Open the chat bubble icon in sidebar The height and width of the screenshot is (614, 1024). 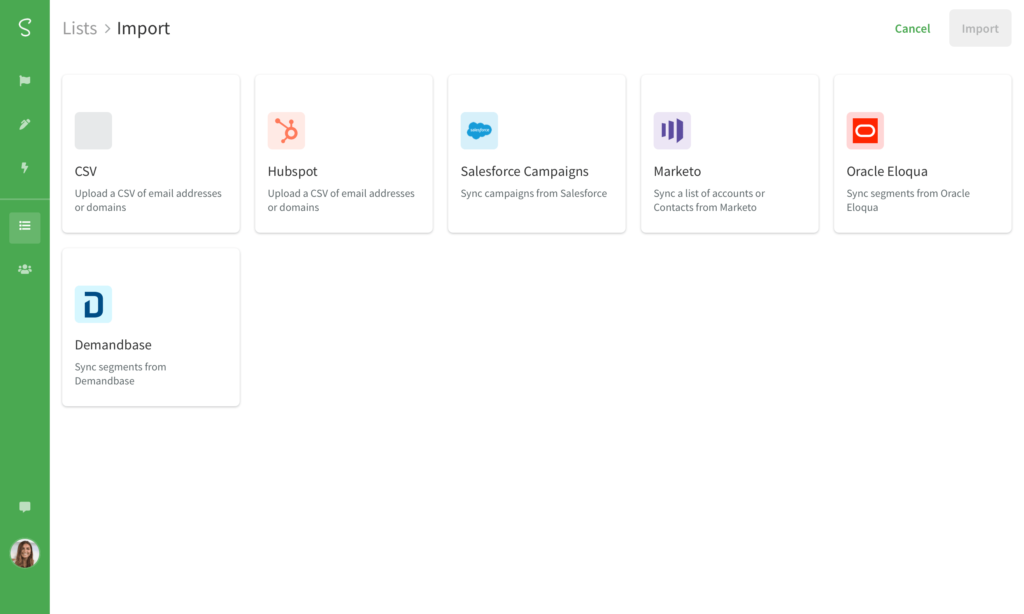point(25,507)
